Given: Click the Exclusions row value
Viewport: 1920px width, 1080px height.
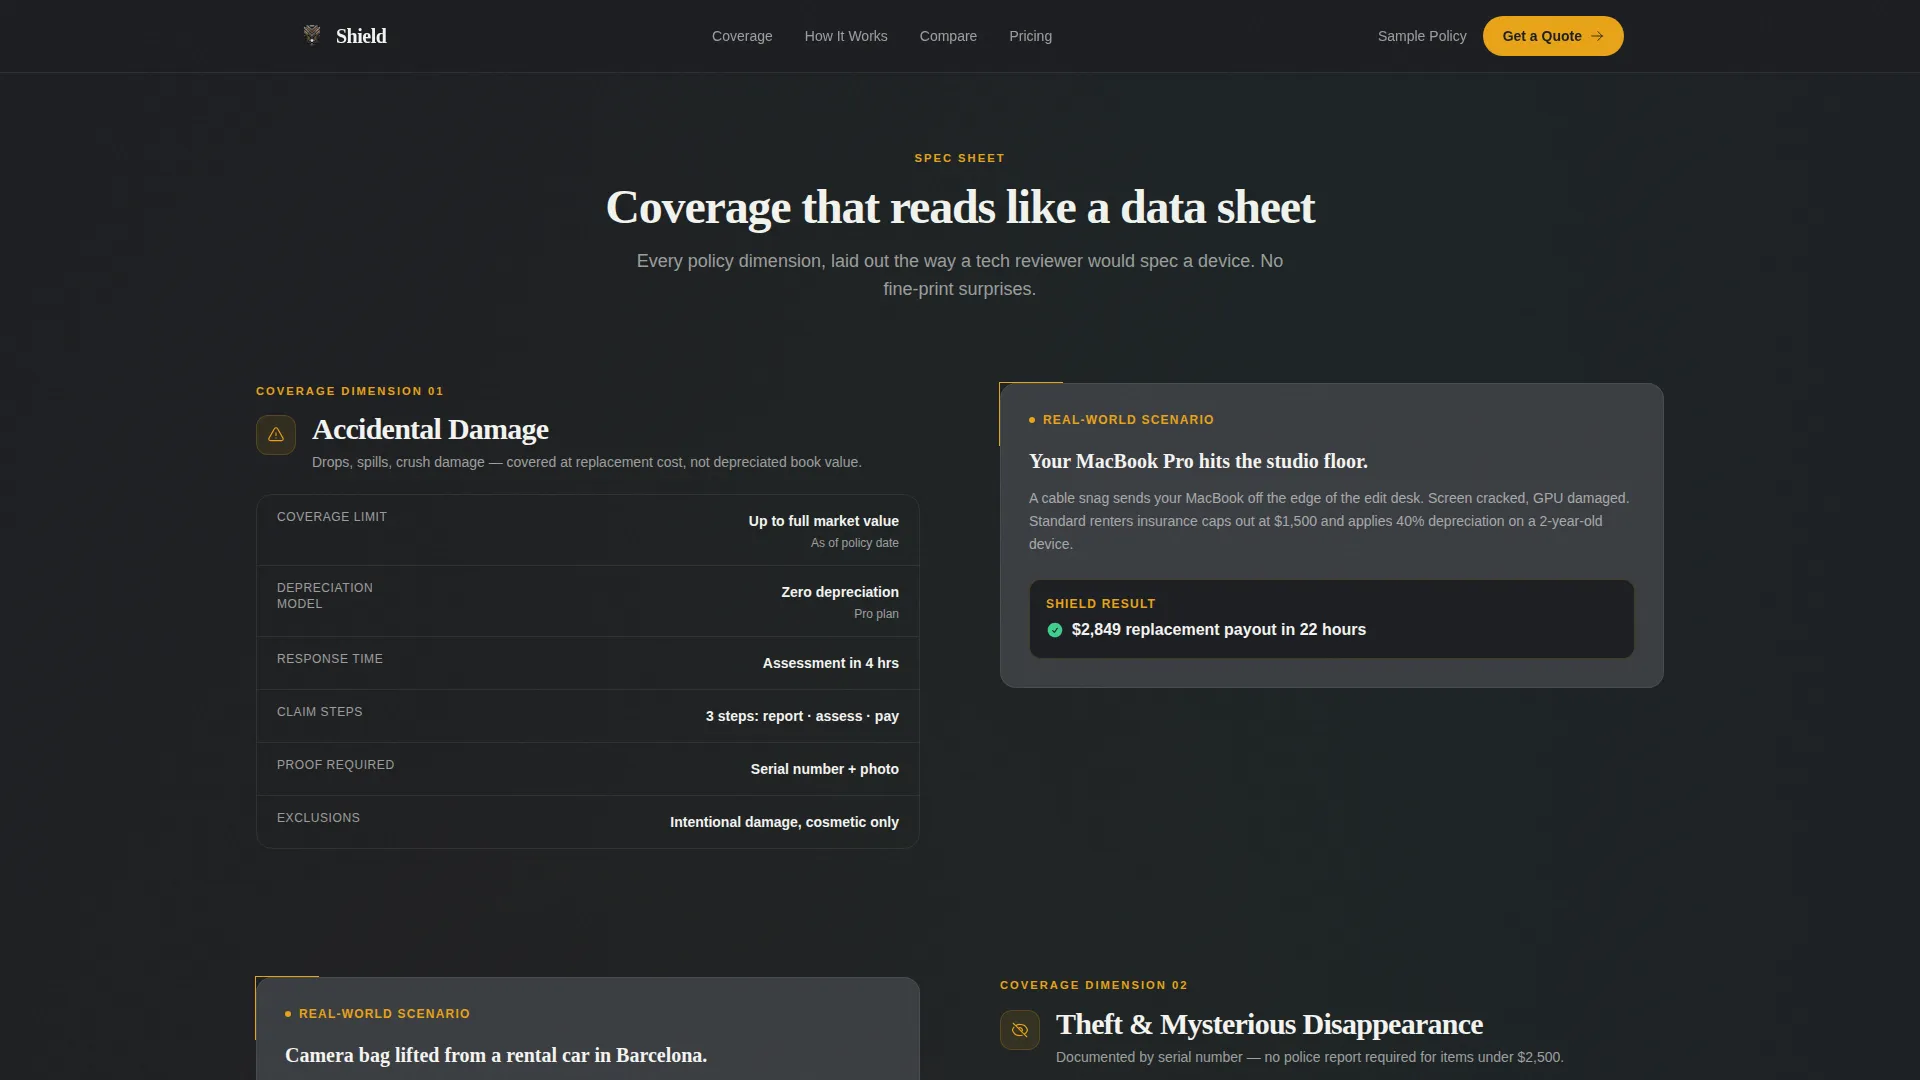Looking at the screenshot, I should click(x=784, y=822).
